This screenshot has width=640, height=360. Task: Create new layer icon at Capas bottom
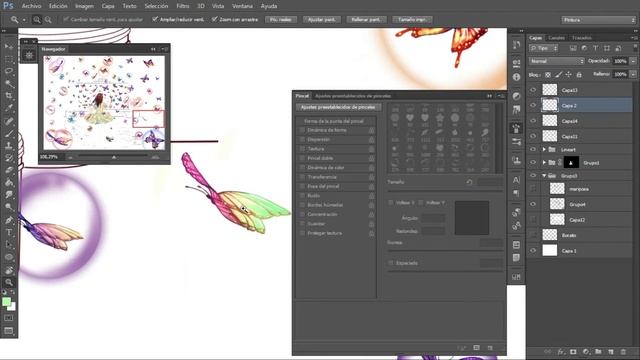point(611,351)
